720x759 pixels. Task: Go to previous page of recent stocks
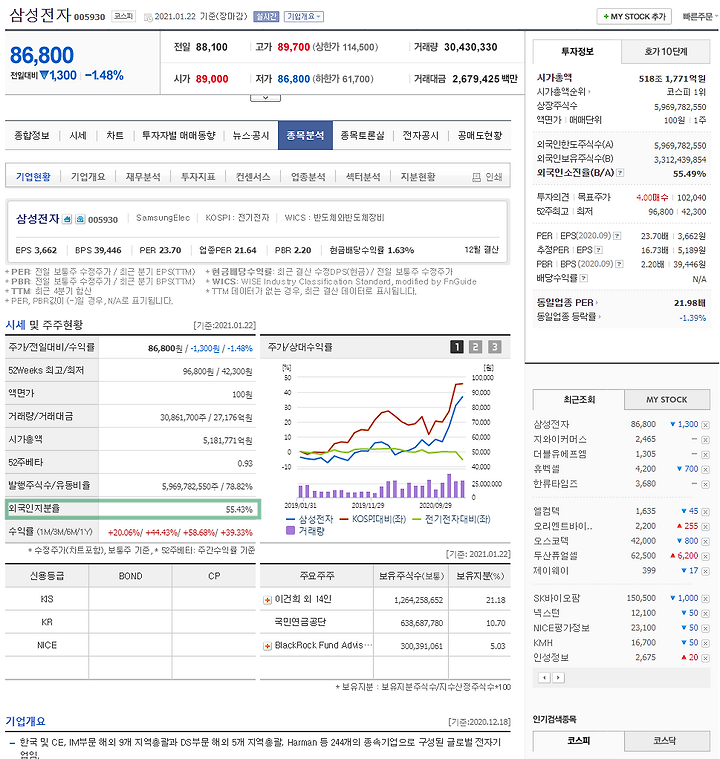tap(544, 677)
